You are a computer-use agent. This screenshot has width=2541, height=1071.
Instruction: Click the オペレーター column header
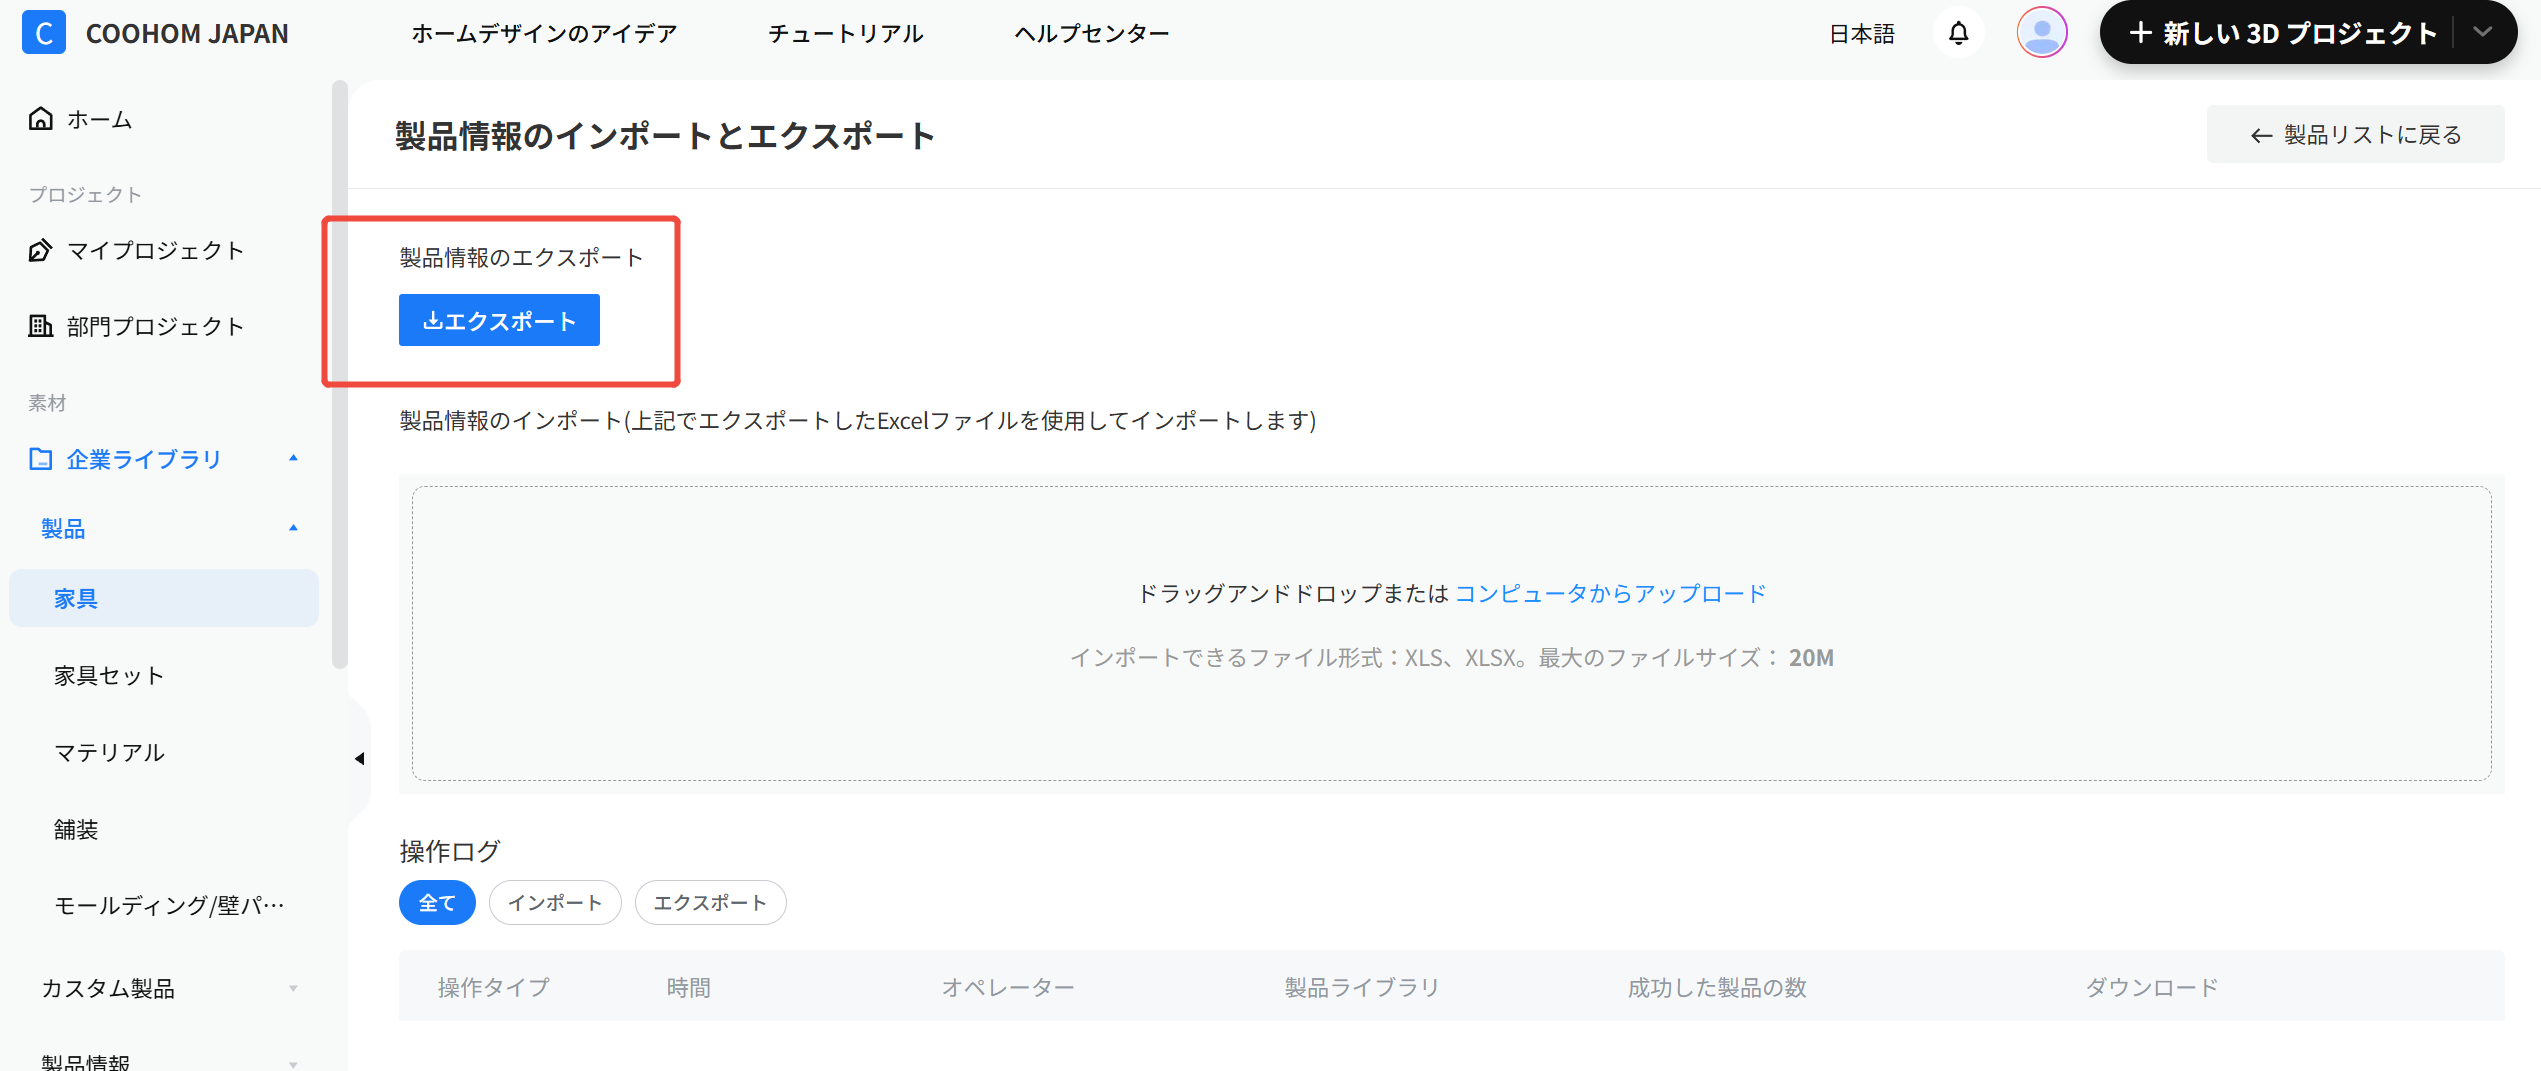(x=1007, y=988)
